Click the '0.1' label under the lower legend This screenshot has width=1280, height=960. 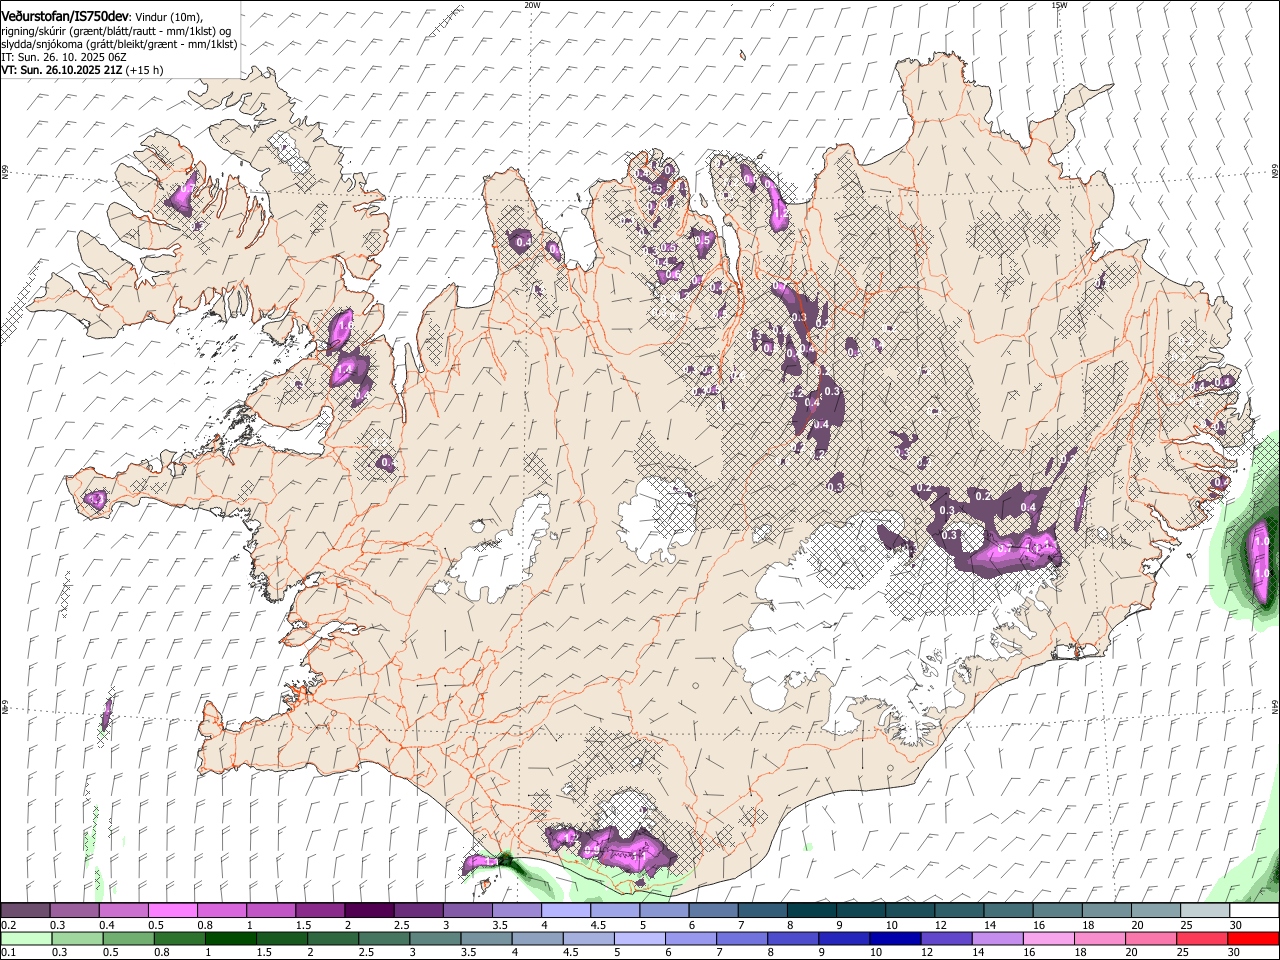point(8,953)
